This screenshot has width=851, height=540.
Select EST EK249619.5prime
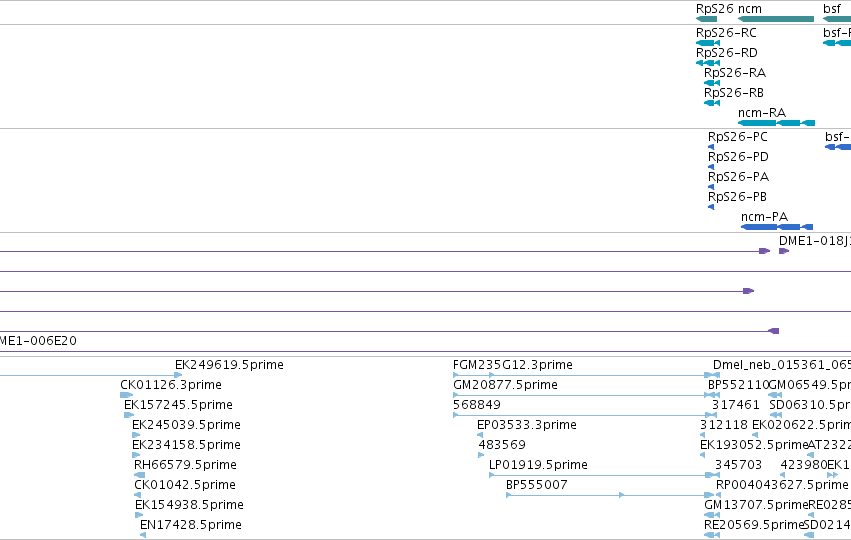pos(229,365)
